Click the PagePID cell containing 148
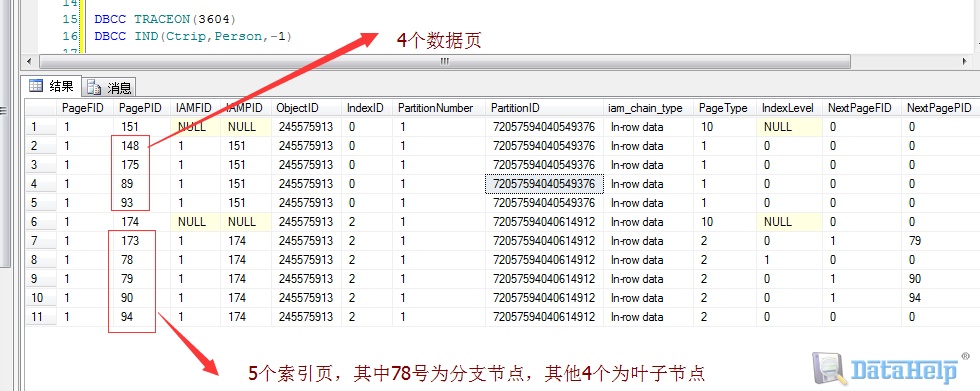 [x=142, y=146]
